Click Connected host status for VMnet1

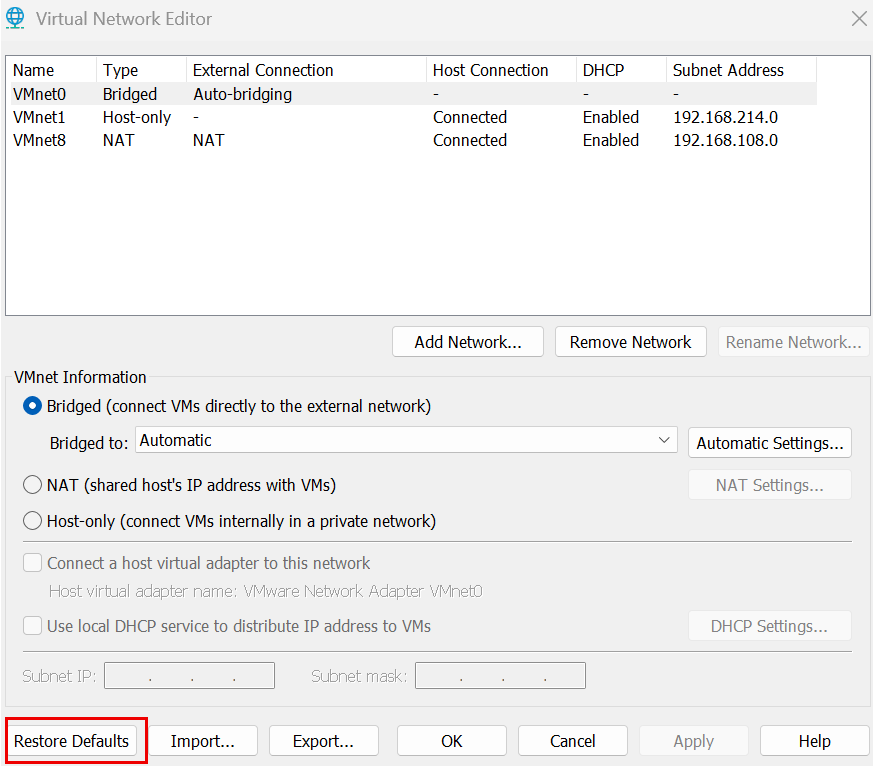pos(470,117)
